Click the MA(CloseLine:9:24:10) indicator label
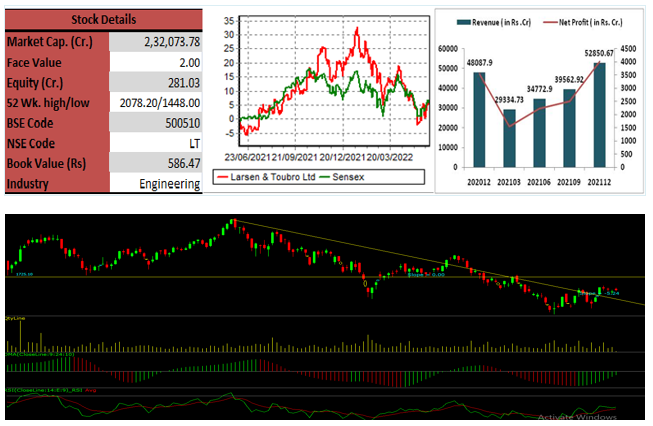 (40, 354)
